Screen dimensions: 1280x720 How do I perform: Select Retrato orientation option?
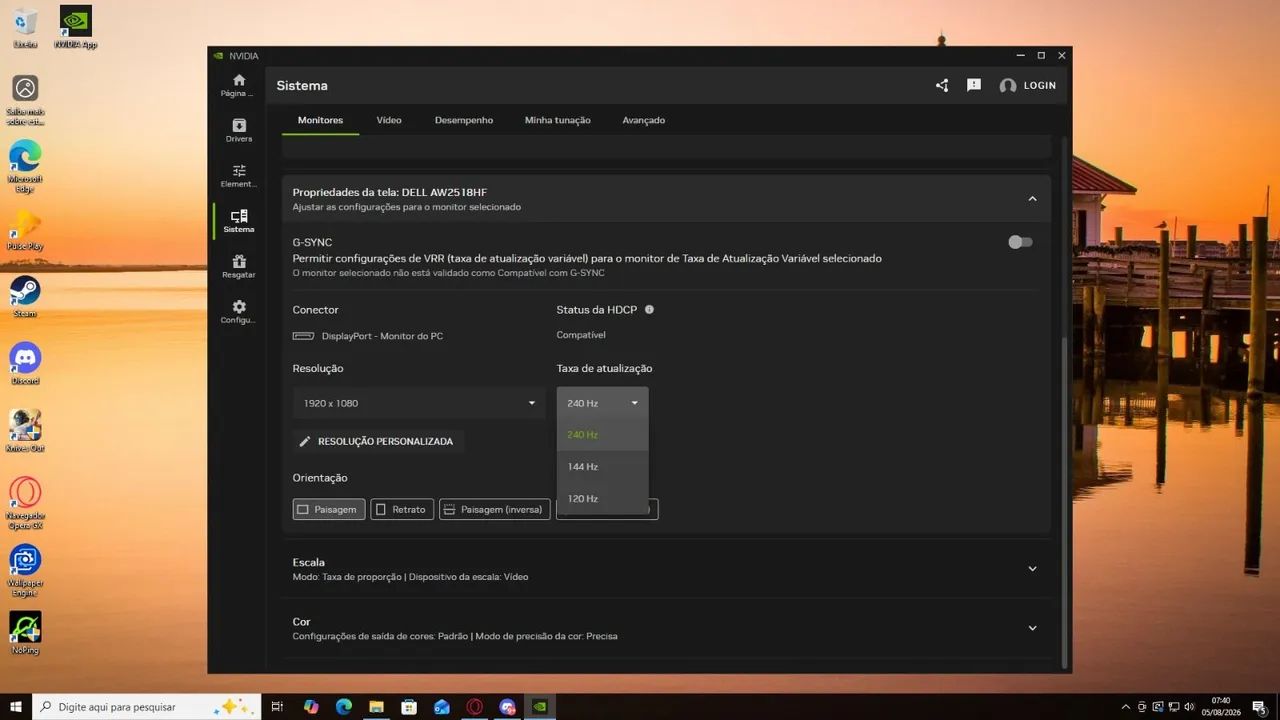tap(402, 509)
